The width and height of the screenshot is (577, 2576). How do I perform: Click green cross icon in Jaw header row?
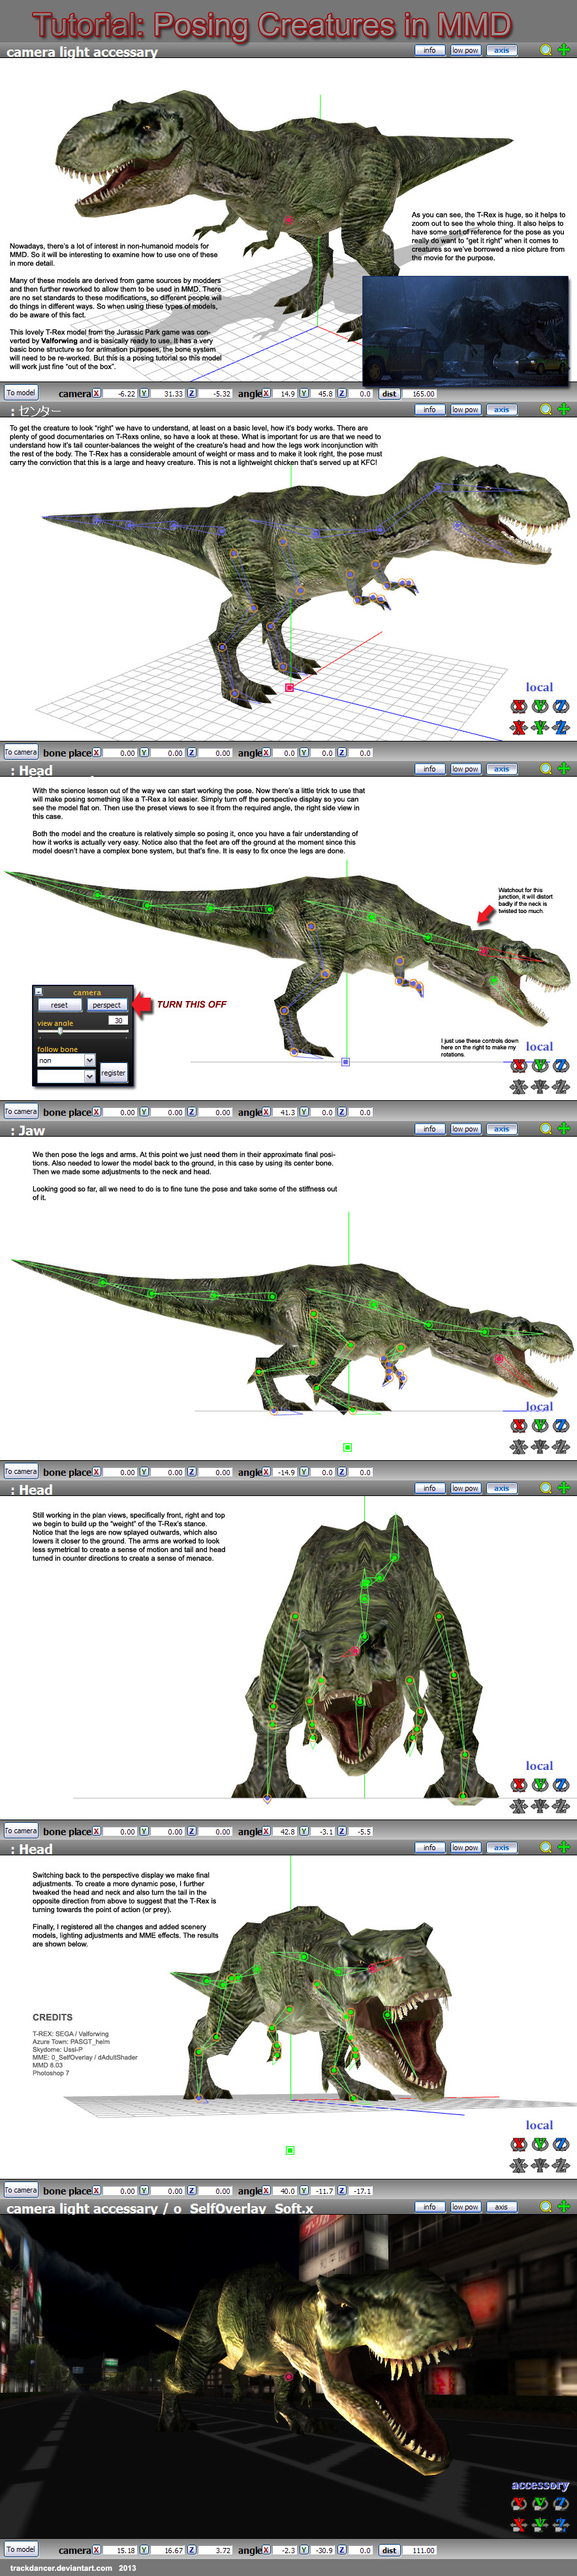pos(564,1128)
